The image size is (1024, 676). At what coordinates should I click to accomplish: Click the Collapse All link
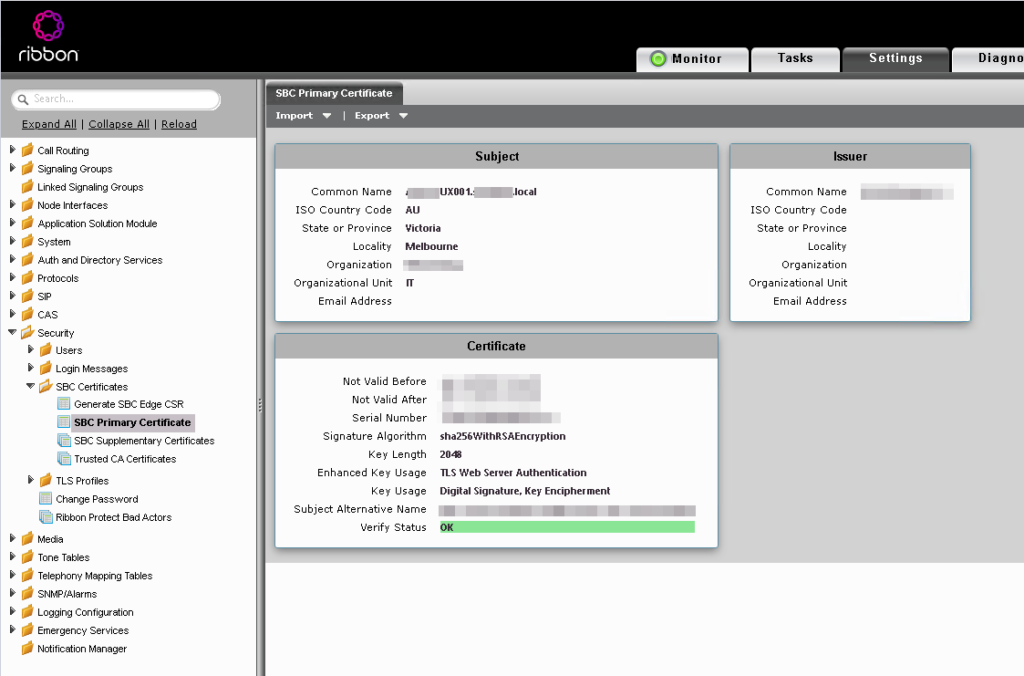tap(119, 124)
